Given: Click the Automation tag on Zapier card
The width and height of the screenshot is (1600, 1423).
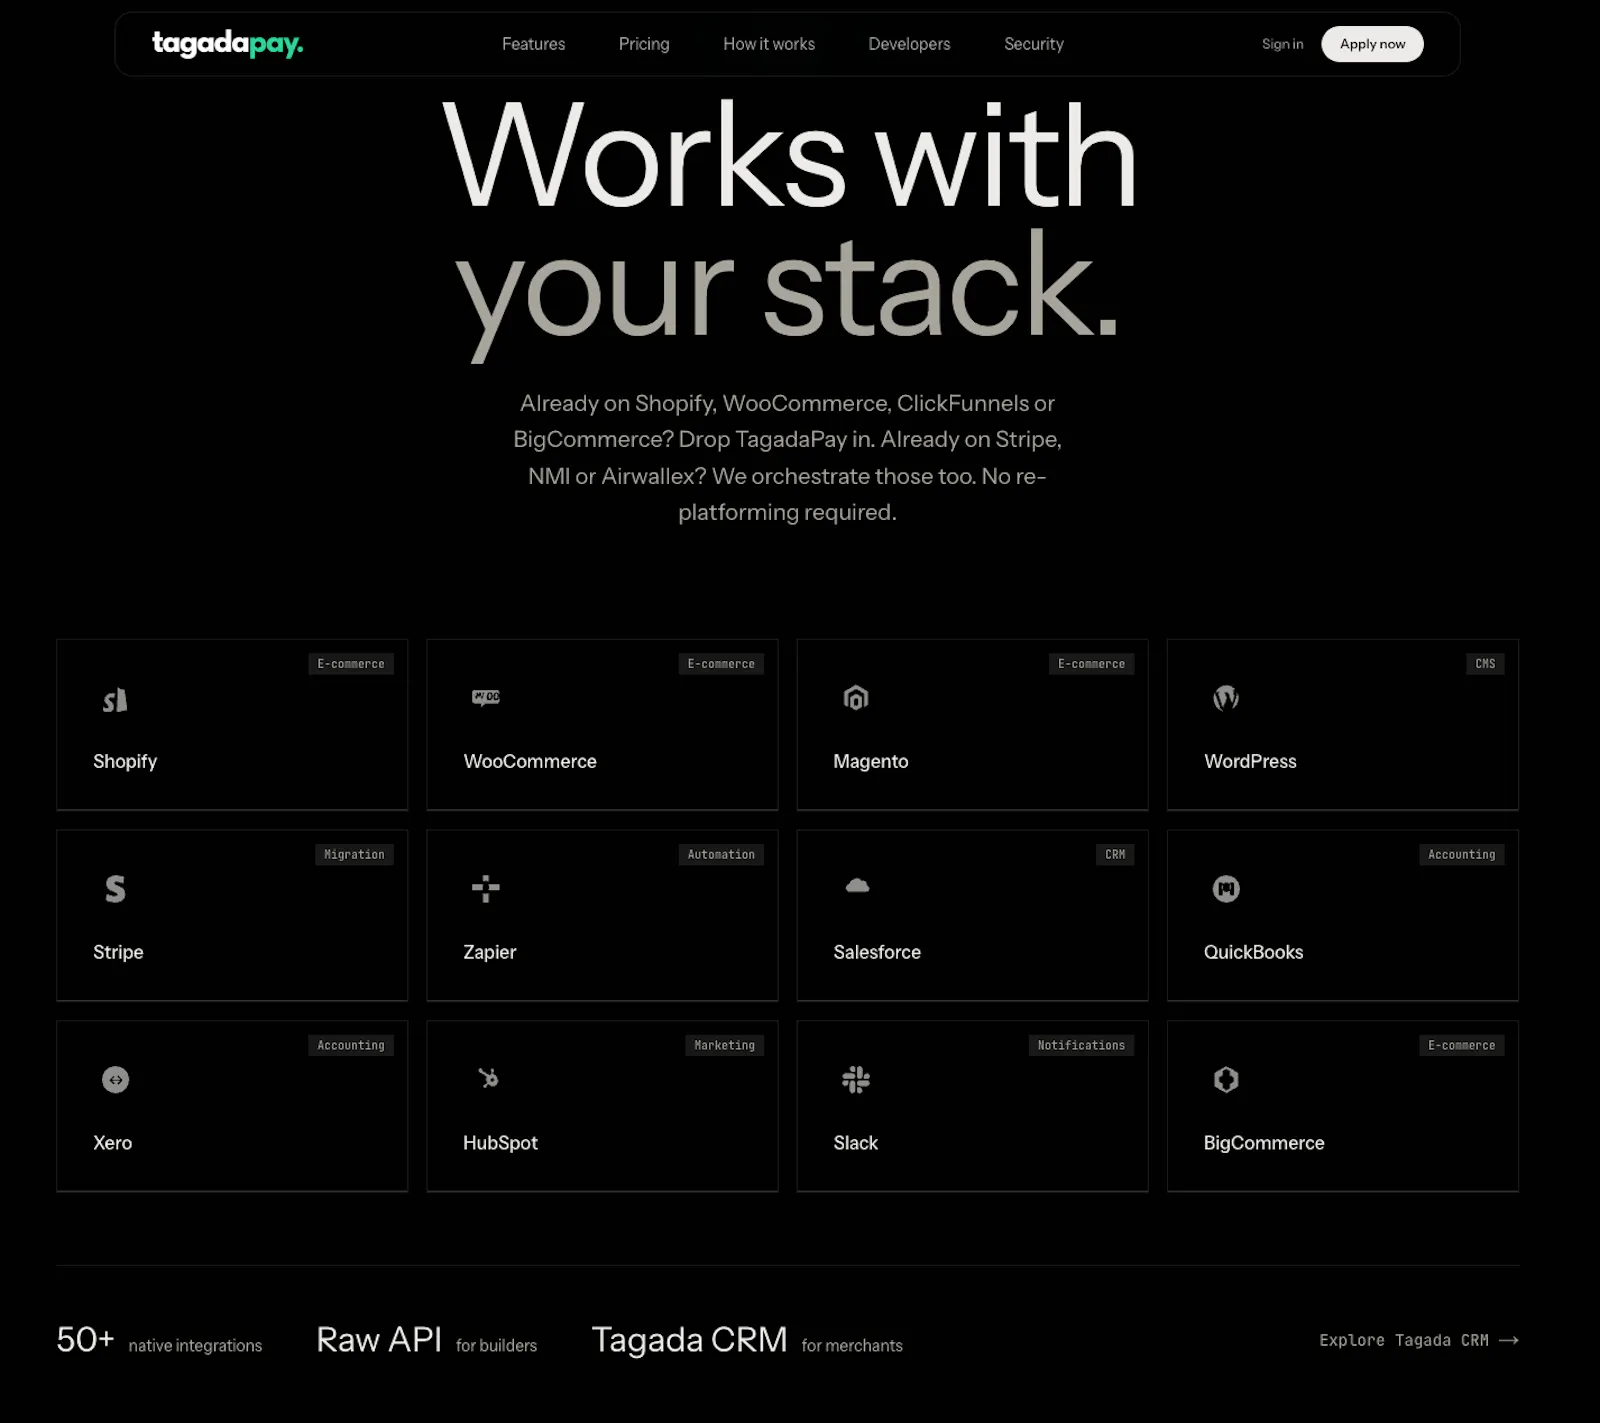Looking at the screenshot, I should point(721,855).
